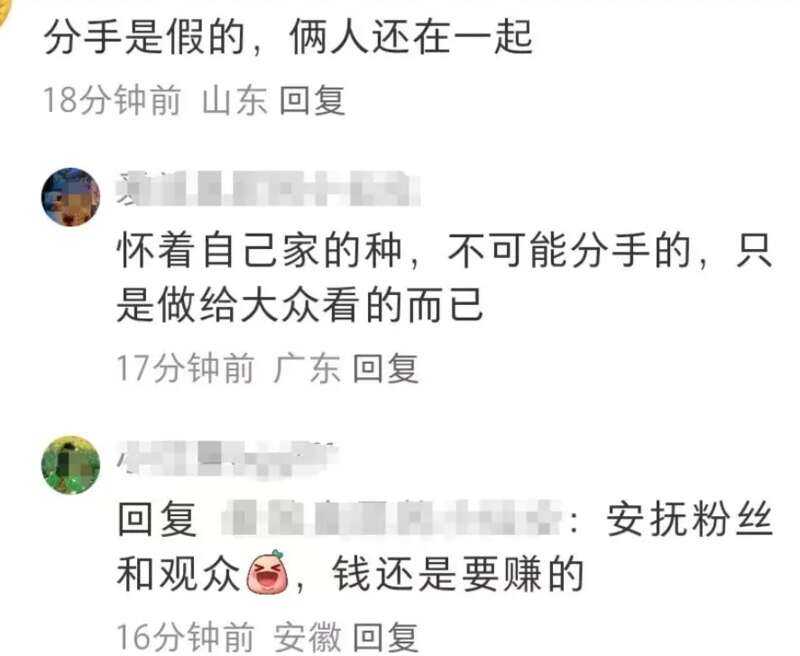Open the green avatar of 安徽 commenter
The height and width of the screenshot is (656, 800).
[x=70, y=465]
